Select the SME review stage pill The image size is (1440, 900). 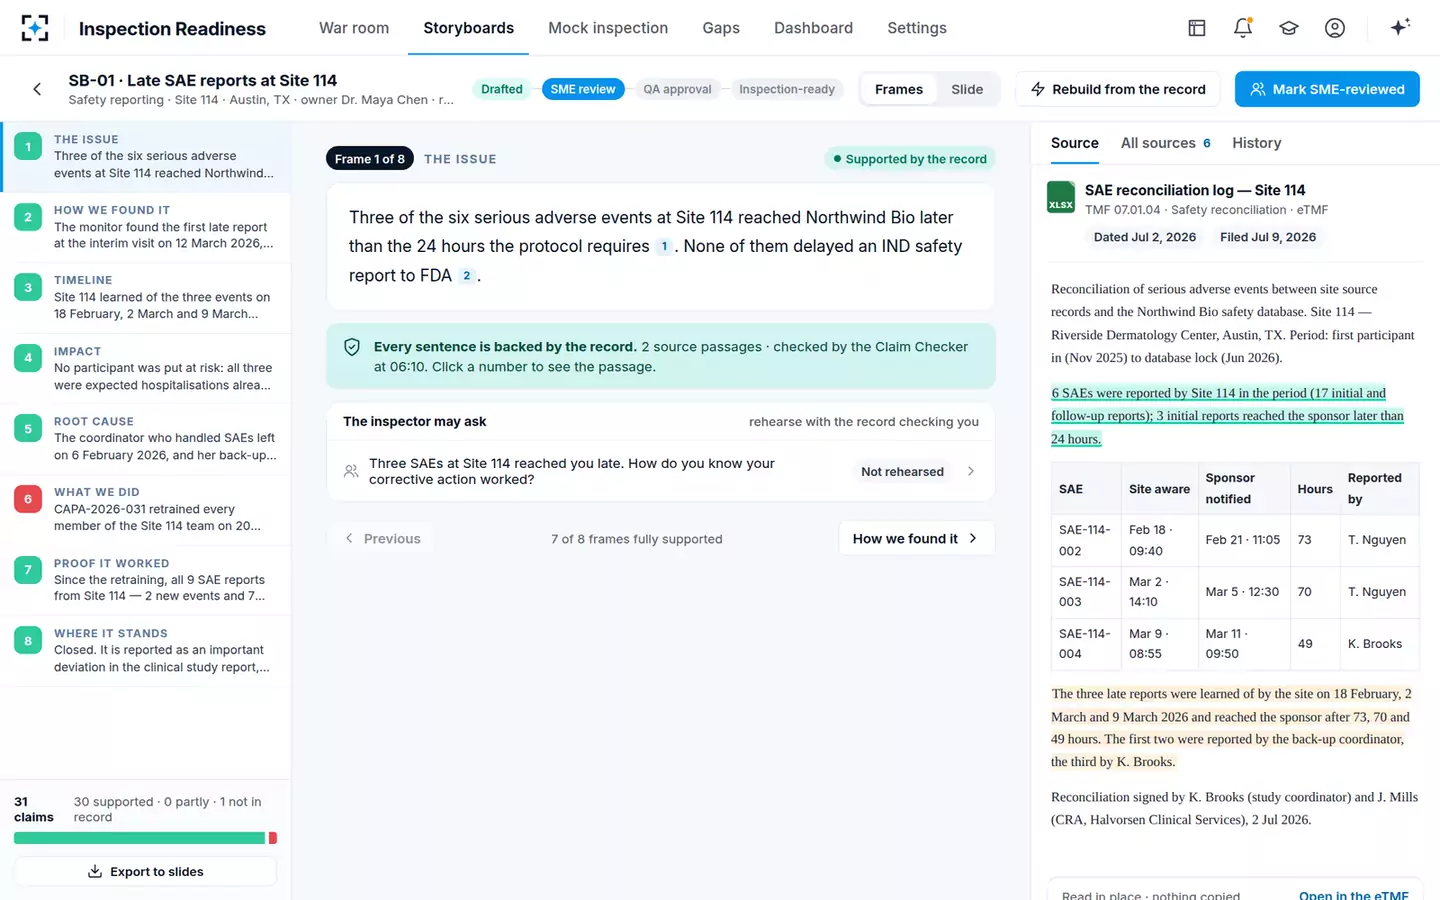click(x=583, y=89)
